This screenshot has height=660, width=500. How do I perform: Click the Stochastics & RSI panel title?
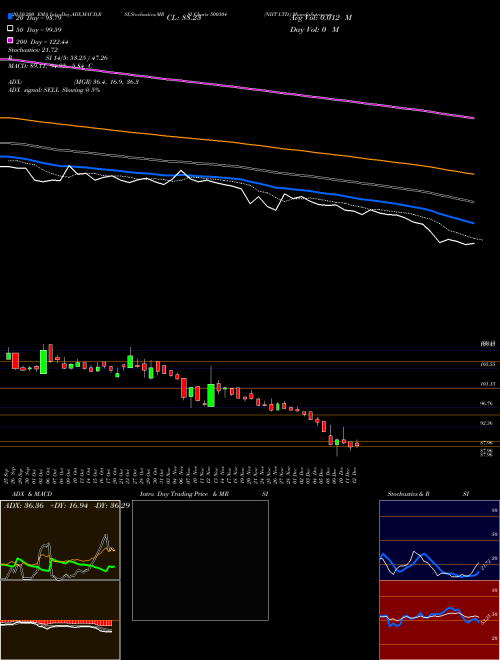(428, 494)
